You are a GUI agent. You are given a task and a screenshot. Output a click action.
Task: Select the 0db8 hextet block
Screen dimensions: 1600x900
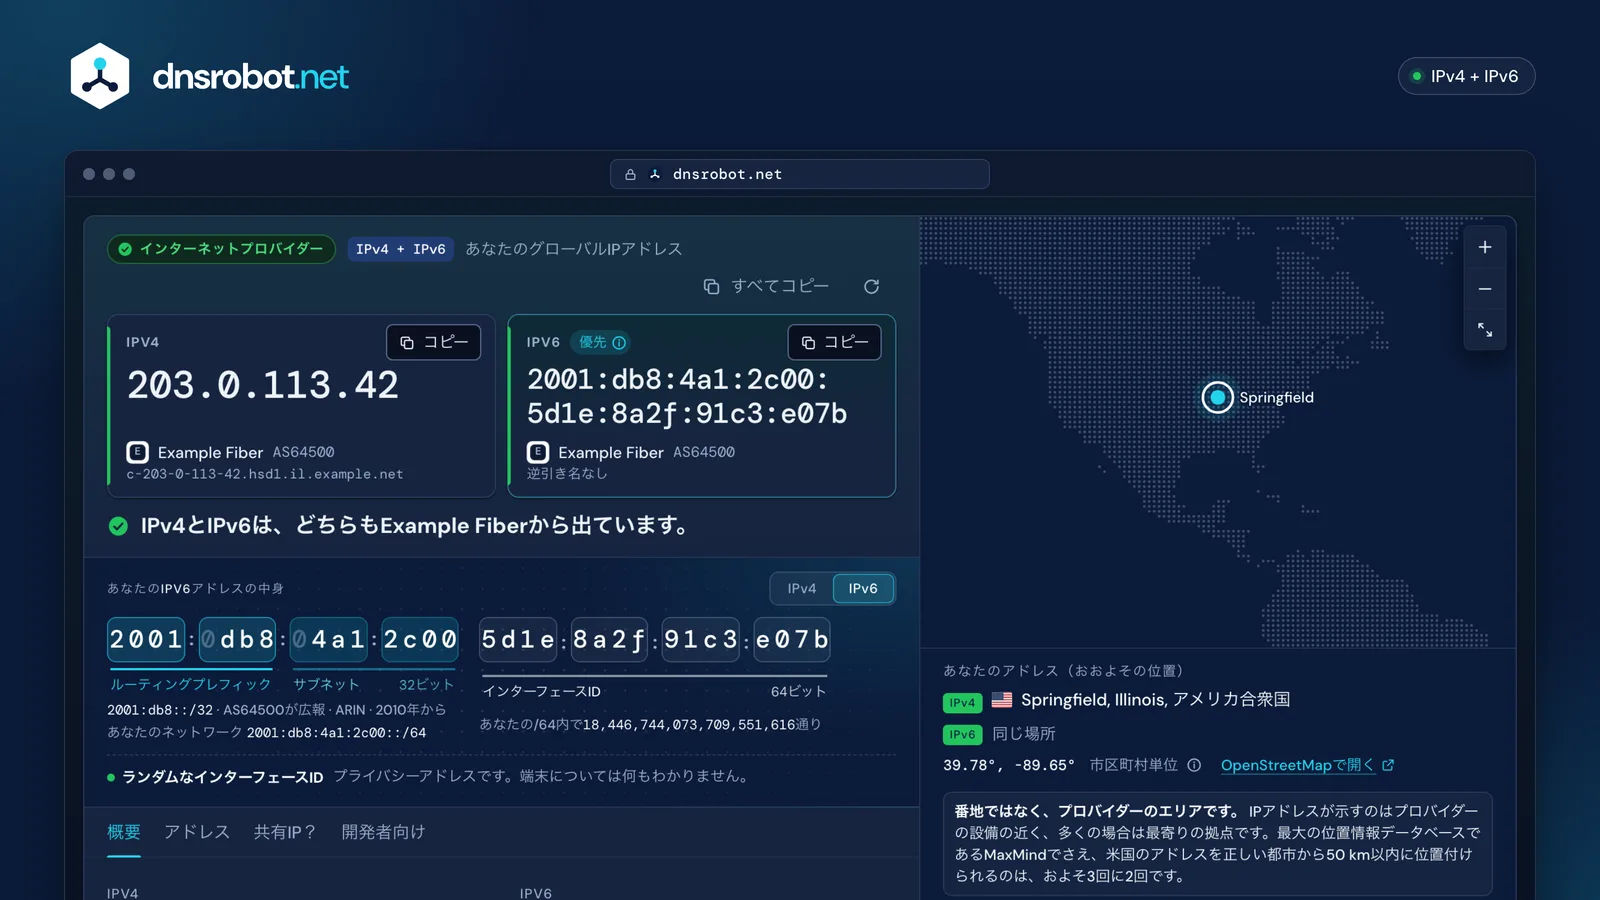(x=237, y=640)
